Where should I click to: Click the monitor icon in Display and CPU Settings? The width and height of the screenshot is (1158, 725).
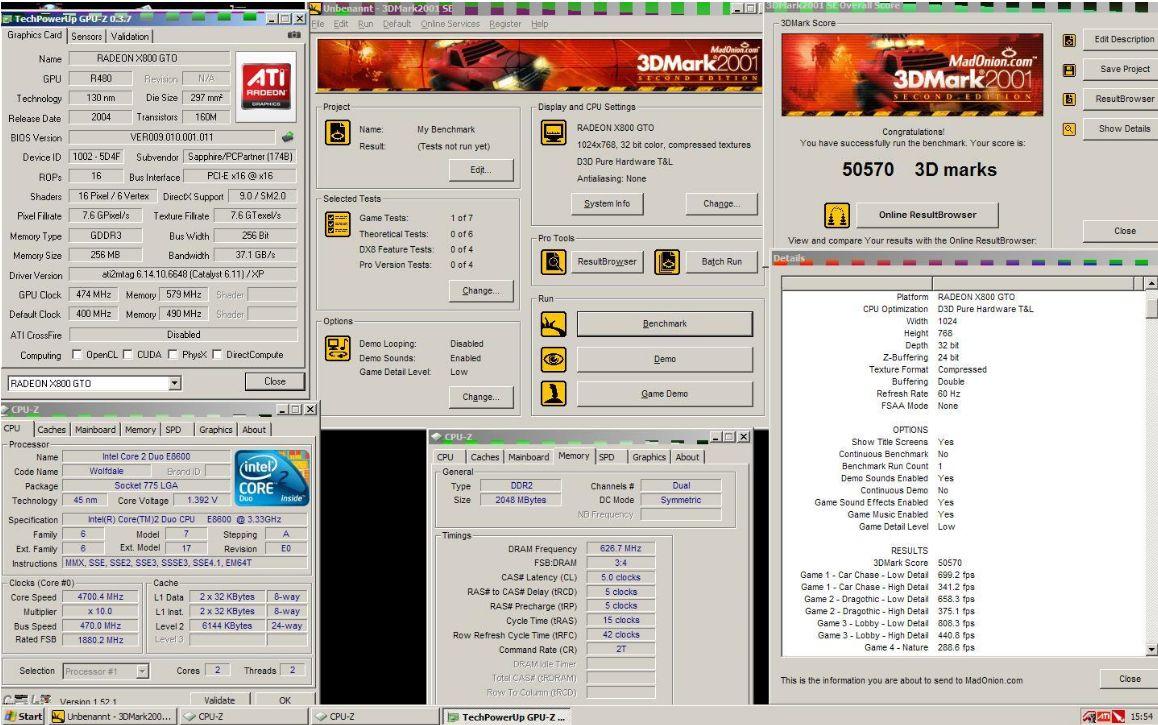coord(553,133)
